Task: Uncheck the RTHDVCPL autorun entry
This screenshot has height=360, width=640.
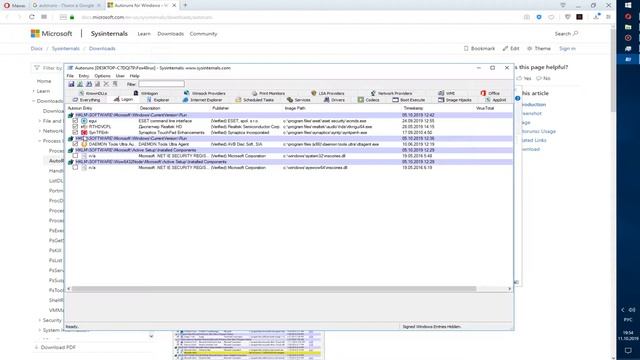Action: coord(75,127)
